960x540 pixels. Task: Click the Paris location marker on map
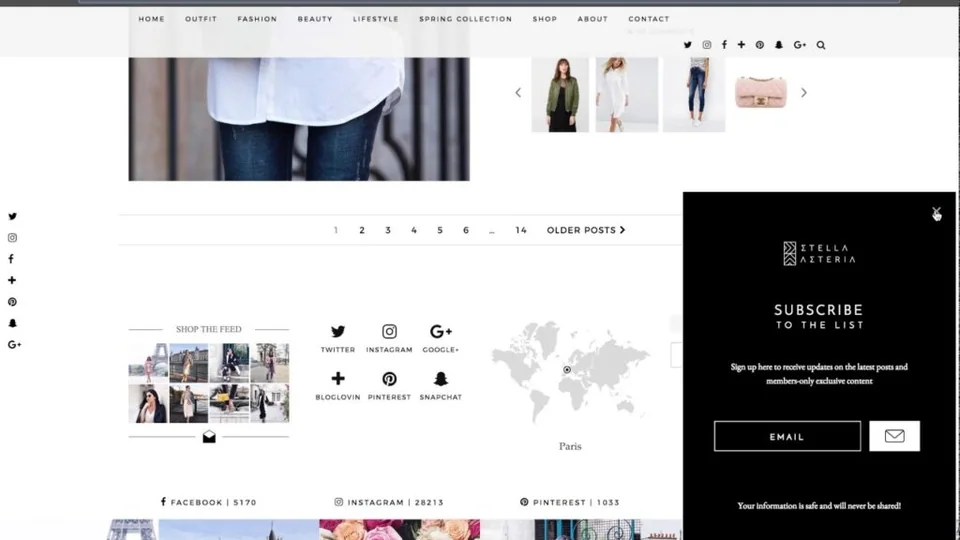pyautogui.click(x=567, y=370)
